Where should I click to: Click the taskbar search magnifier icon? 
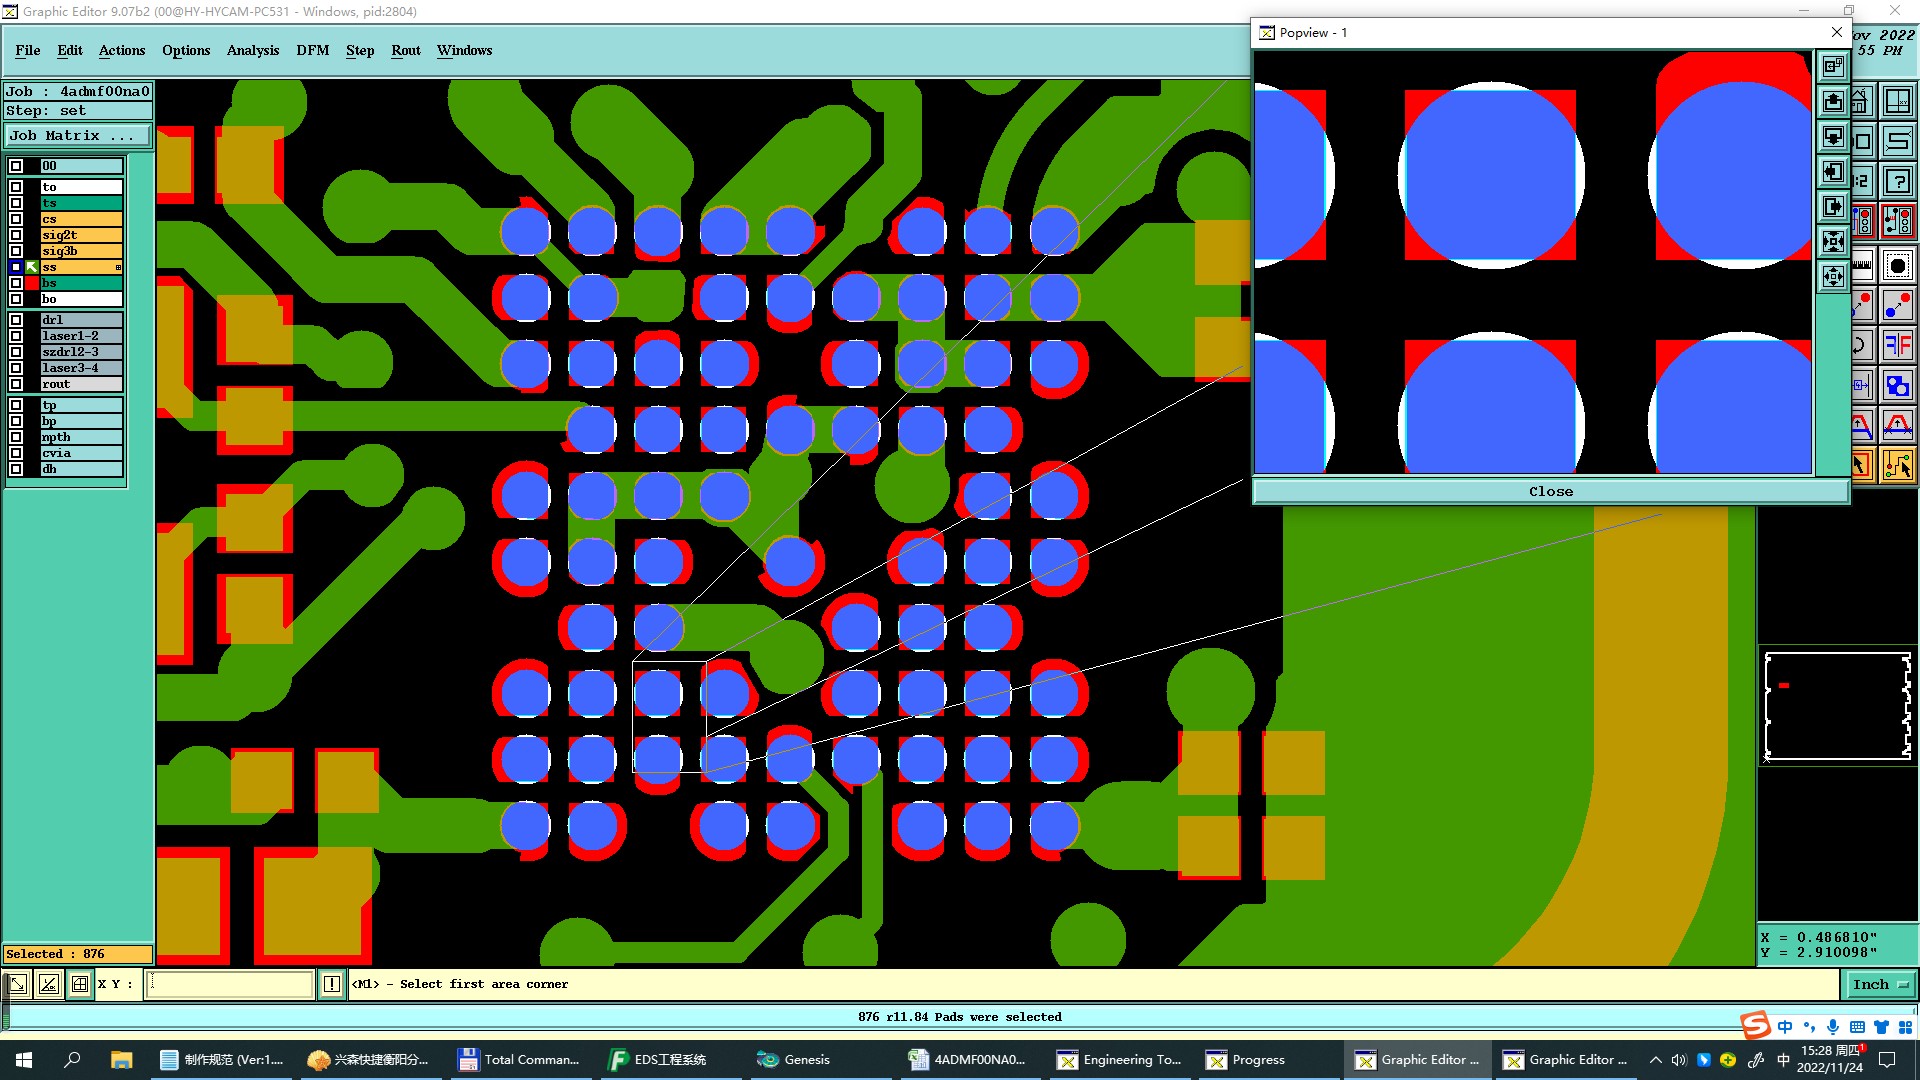point(72,1060)
